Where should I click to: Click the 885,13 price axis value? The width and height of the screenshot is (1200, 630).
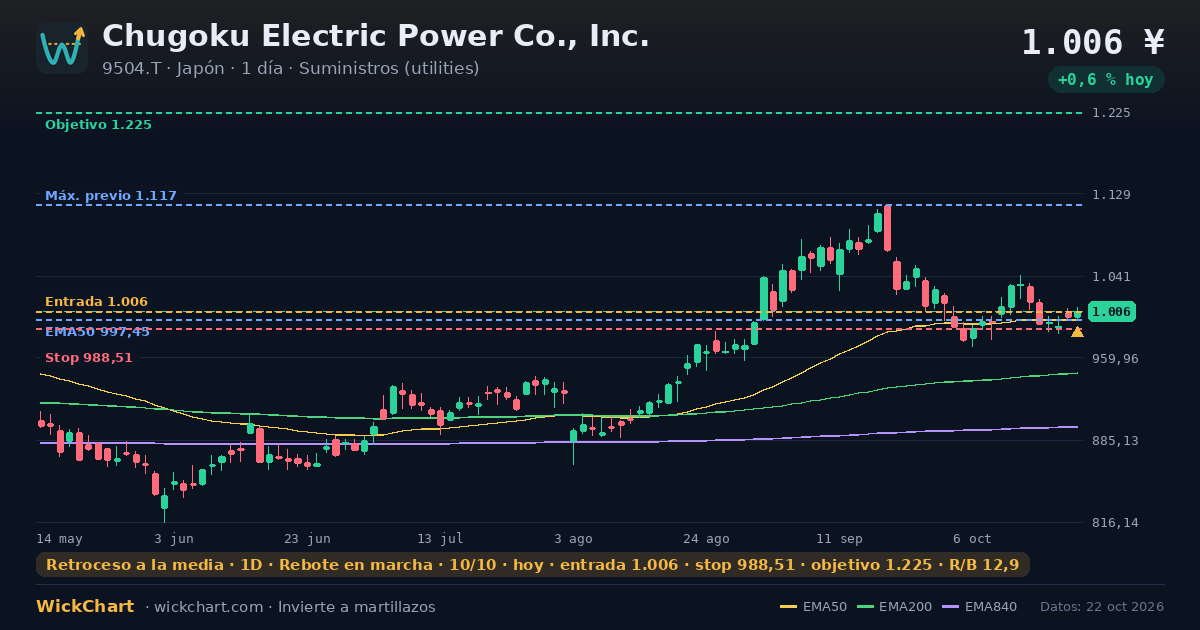[x=1116, y=441]
